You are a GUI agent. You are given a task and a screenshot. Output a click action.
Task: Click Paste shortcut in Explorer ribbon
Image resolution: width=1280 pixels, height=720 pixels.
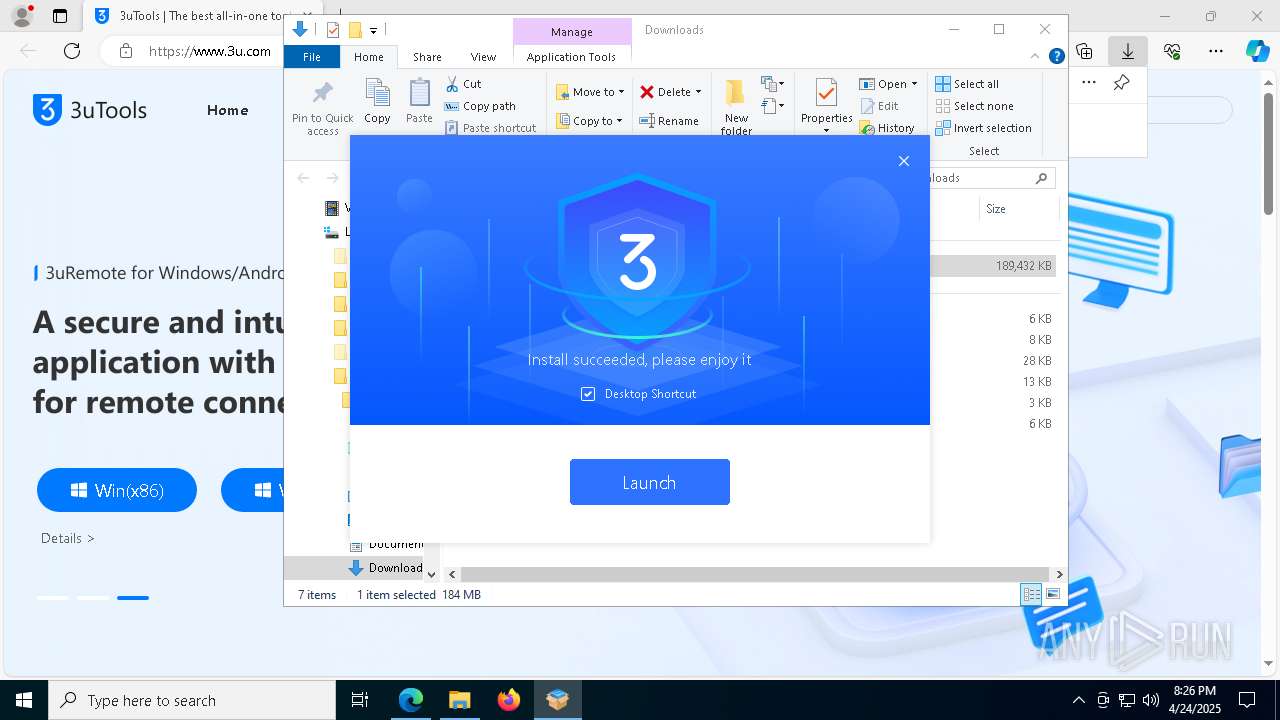[491, 128]
